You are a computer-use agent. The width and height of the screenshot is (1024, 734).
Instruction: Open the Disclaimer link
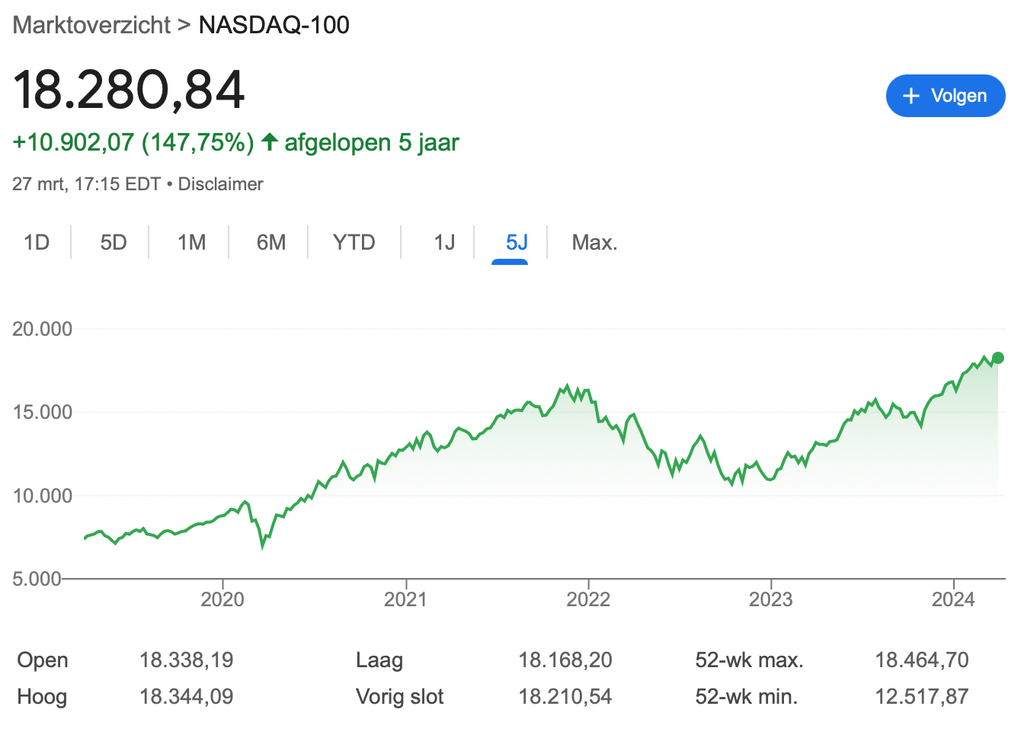click(x=221, y=184)
